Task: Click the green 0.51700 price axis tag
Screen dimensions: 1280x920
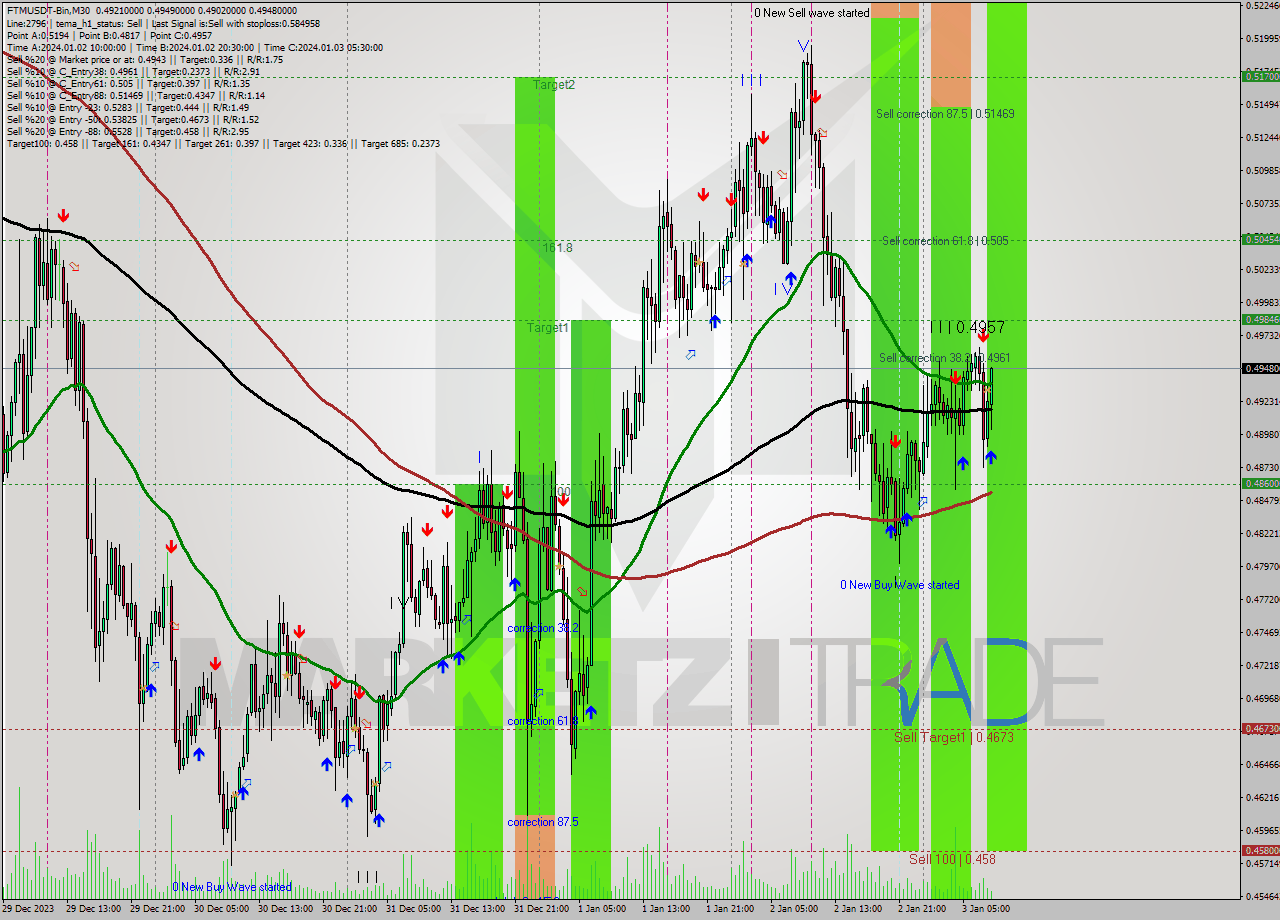Action: [x=1260, y=76]
